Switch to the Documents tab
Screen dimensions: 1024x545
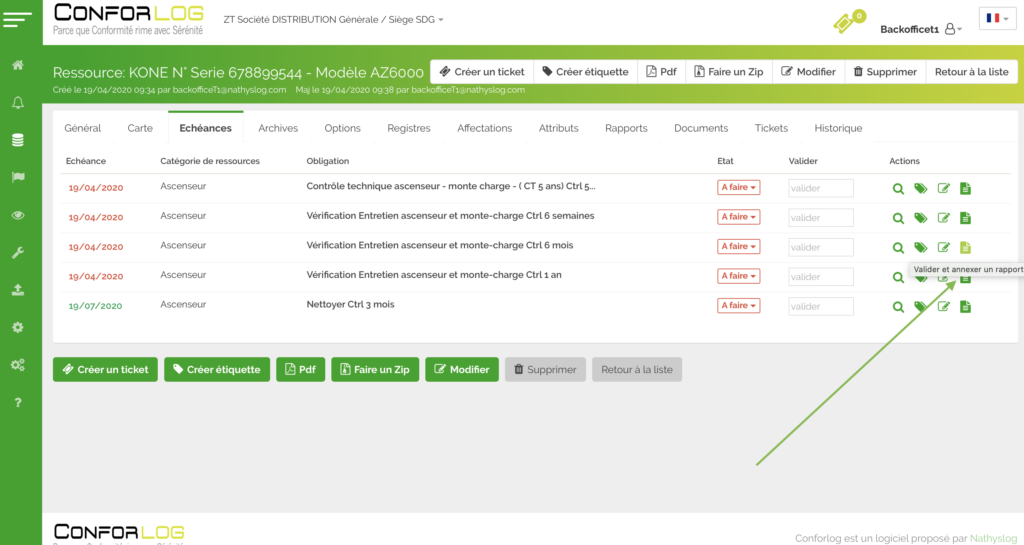tap(701, 128)
